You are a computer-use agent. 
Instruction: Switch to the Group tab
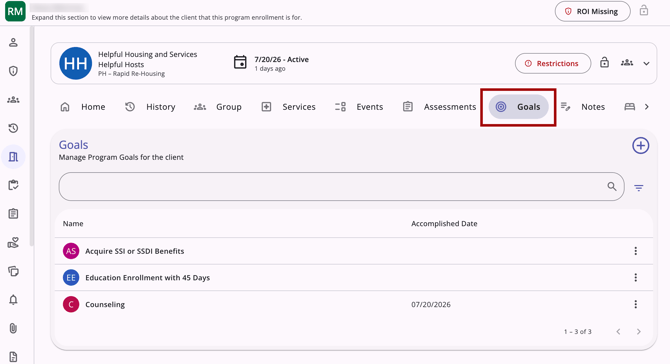tap(218, 107)
